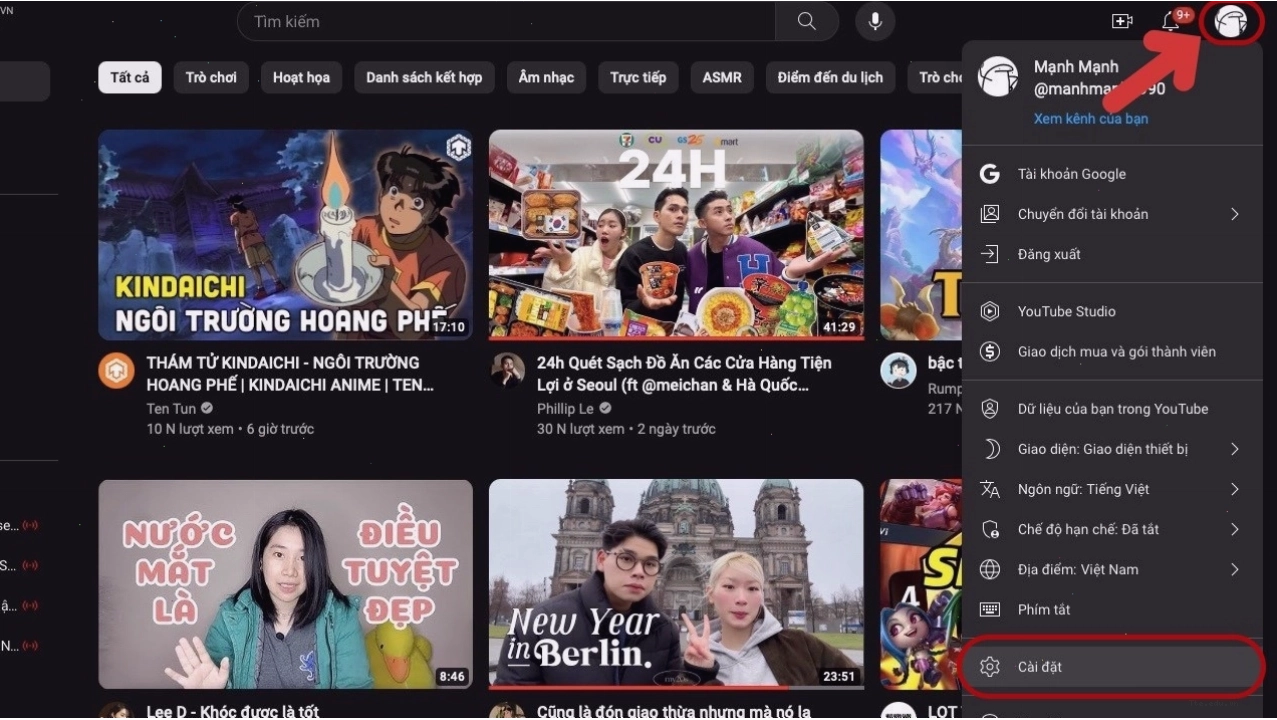Open Phím tắt menu entry

click(1112, 609)
